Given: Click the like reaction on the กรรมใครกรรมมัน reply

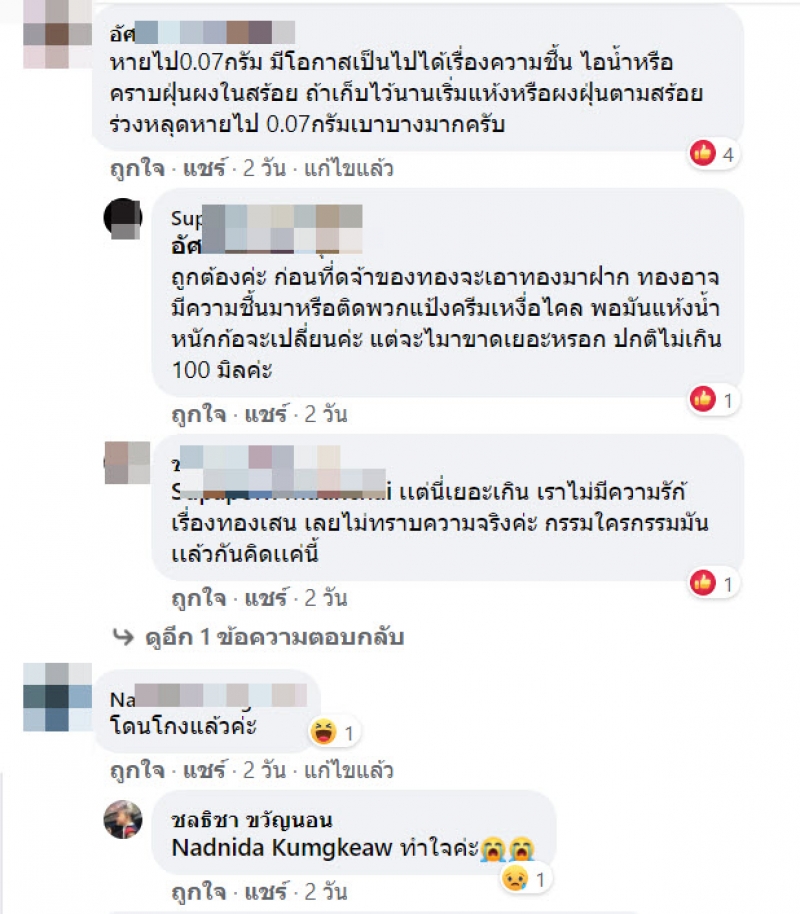Looking at the screenshot, I should [x=703, y=583].
